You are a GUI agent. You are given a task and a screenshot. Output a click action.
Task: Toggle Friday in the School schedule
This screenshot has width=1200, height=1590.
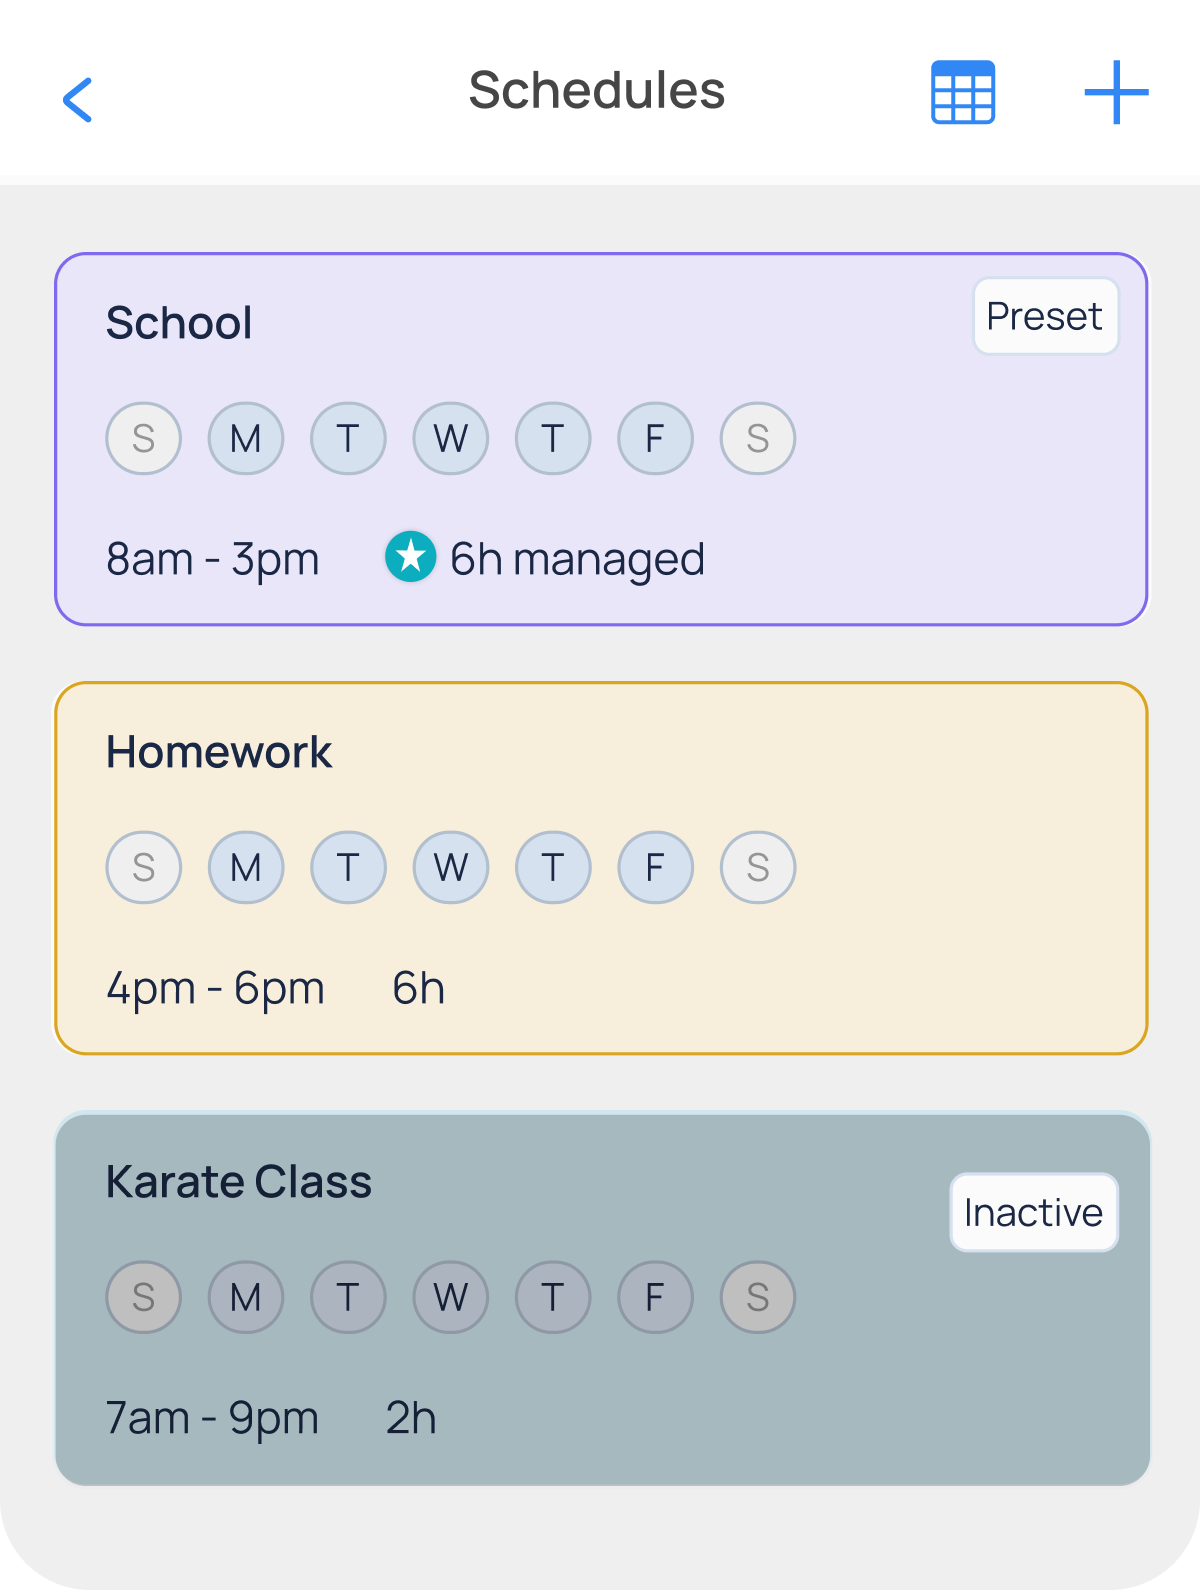coord(655,438)
